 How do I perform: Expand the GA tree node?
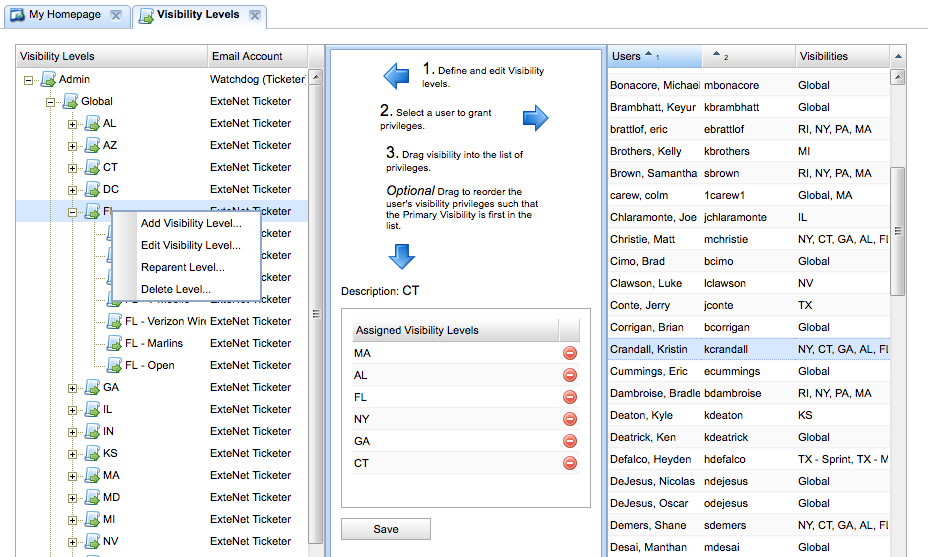pyautogui.click(x=72, y=388)
